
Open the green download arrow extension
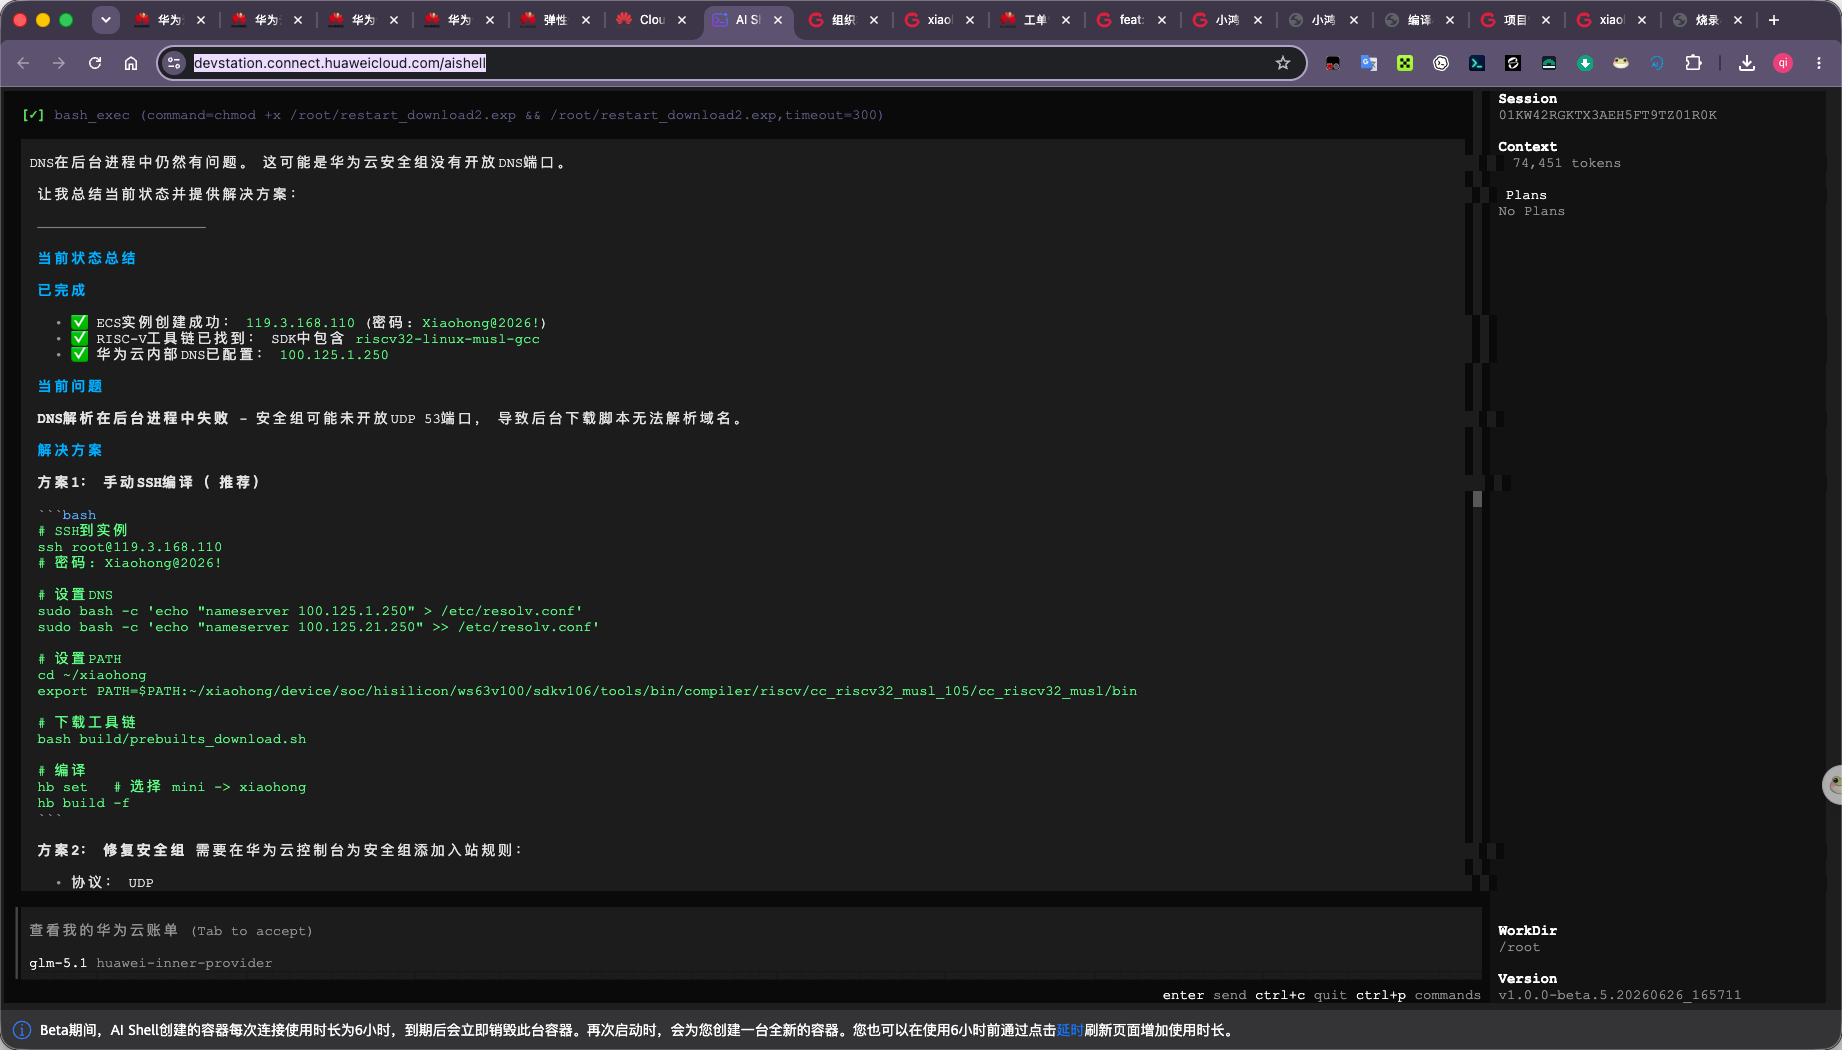(1585, 63)
